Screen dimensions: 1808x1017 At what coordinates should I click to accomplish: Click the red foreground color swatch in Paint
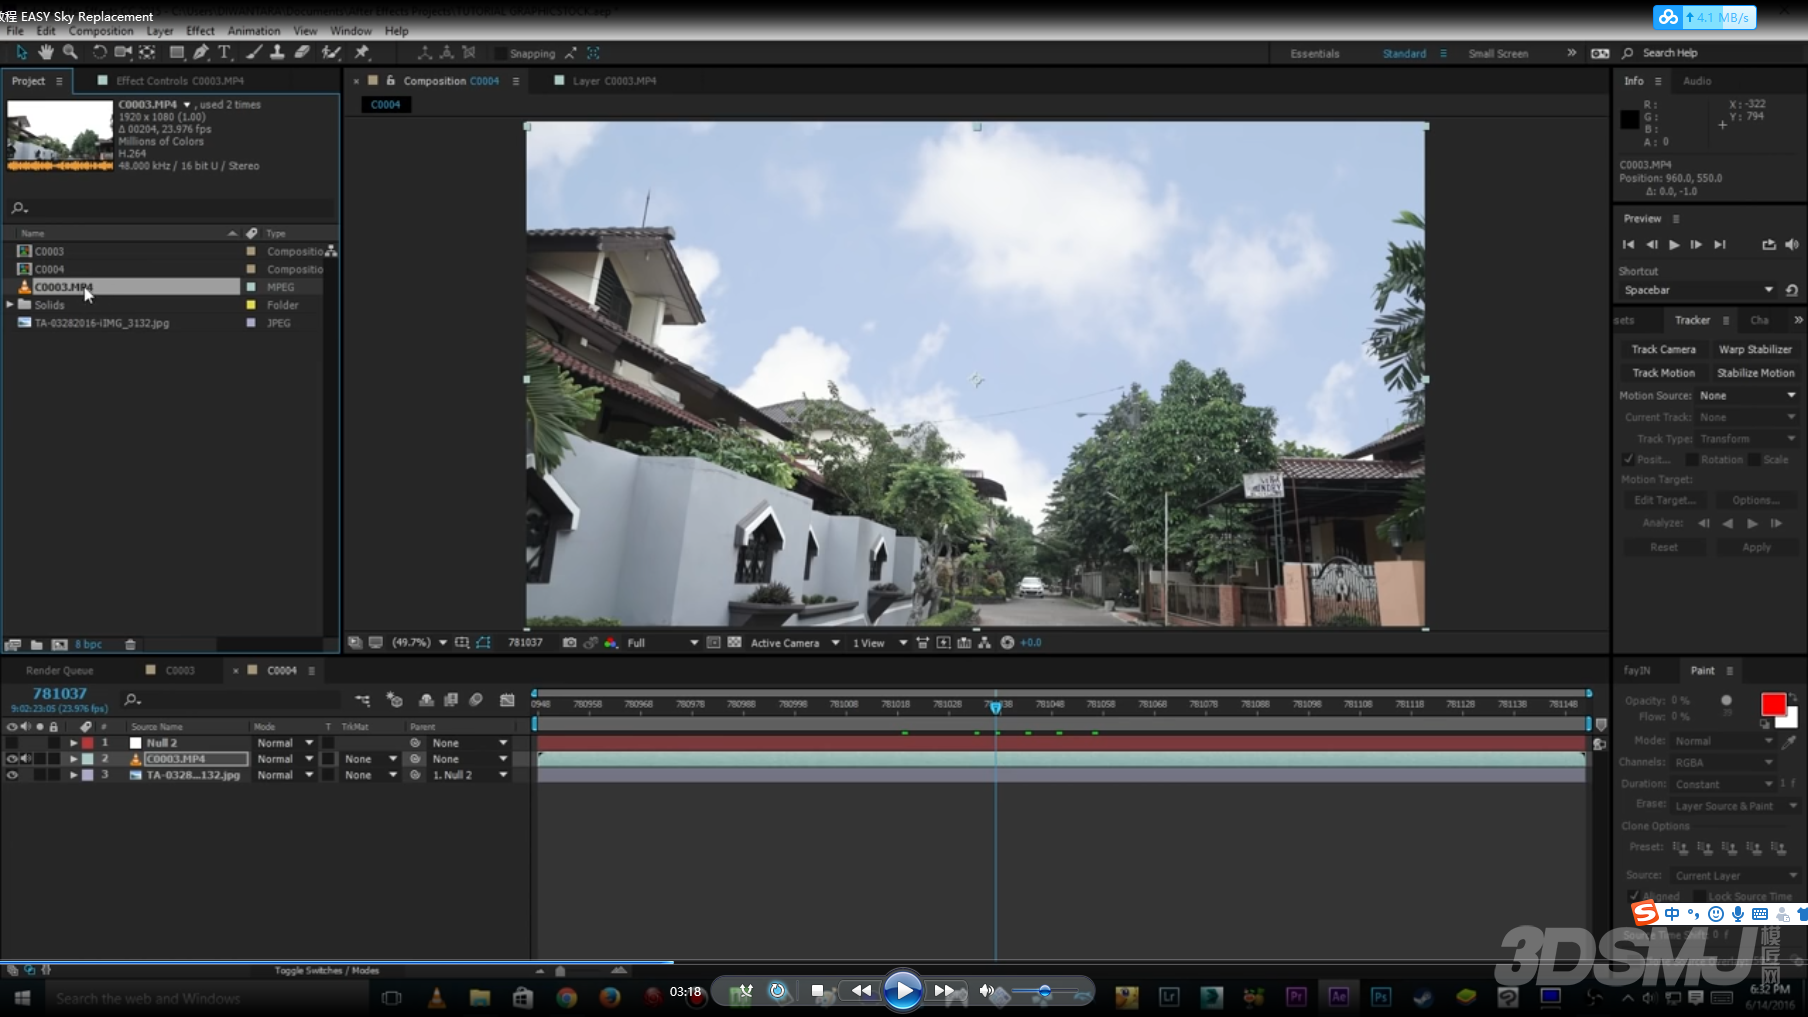[1773, 705]
